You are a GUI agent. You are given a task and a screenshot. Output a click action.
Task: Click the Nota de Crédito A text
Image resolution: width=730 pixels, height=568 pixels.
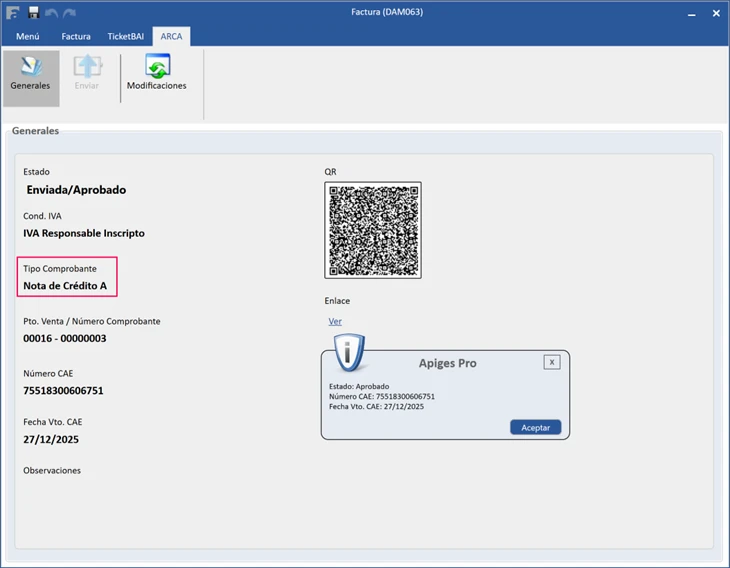pyautogui.click(x=65, y=286)
